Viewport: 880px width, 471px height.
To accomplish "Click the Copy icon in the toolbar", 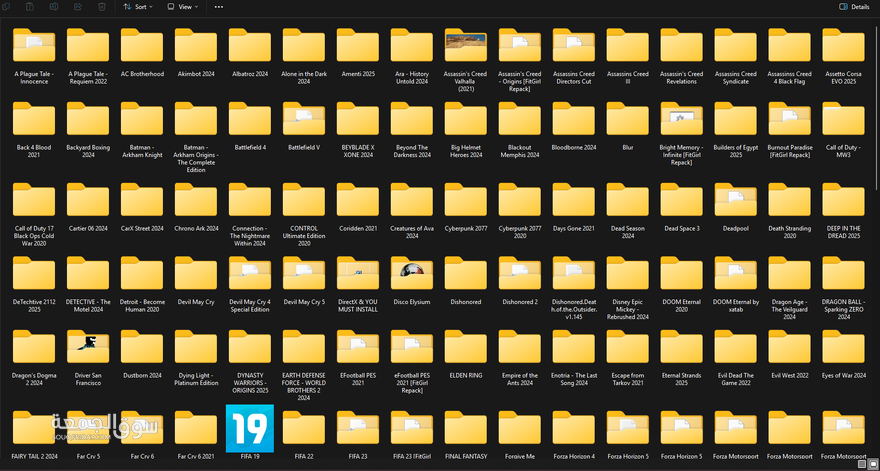I will pos(6,7).
